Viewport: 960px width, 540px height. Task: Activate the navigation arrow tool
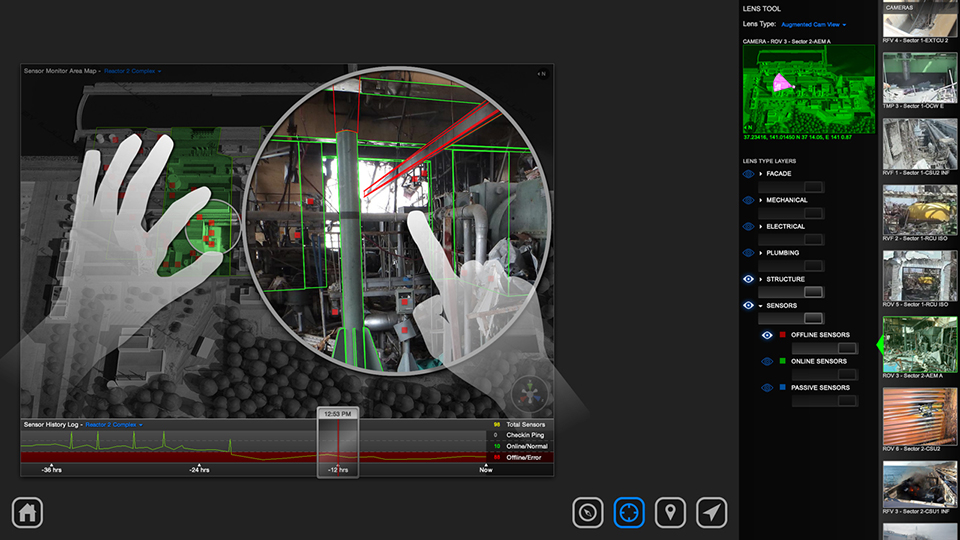coord(711,512)
